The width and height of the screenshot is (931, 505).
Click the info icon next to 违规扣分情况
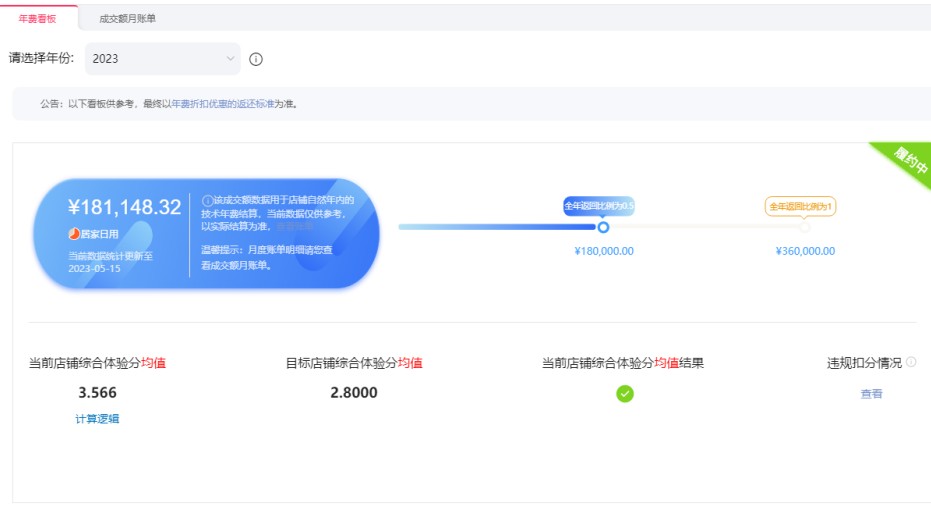(x=911, y=362)
